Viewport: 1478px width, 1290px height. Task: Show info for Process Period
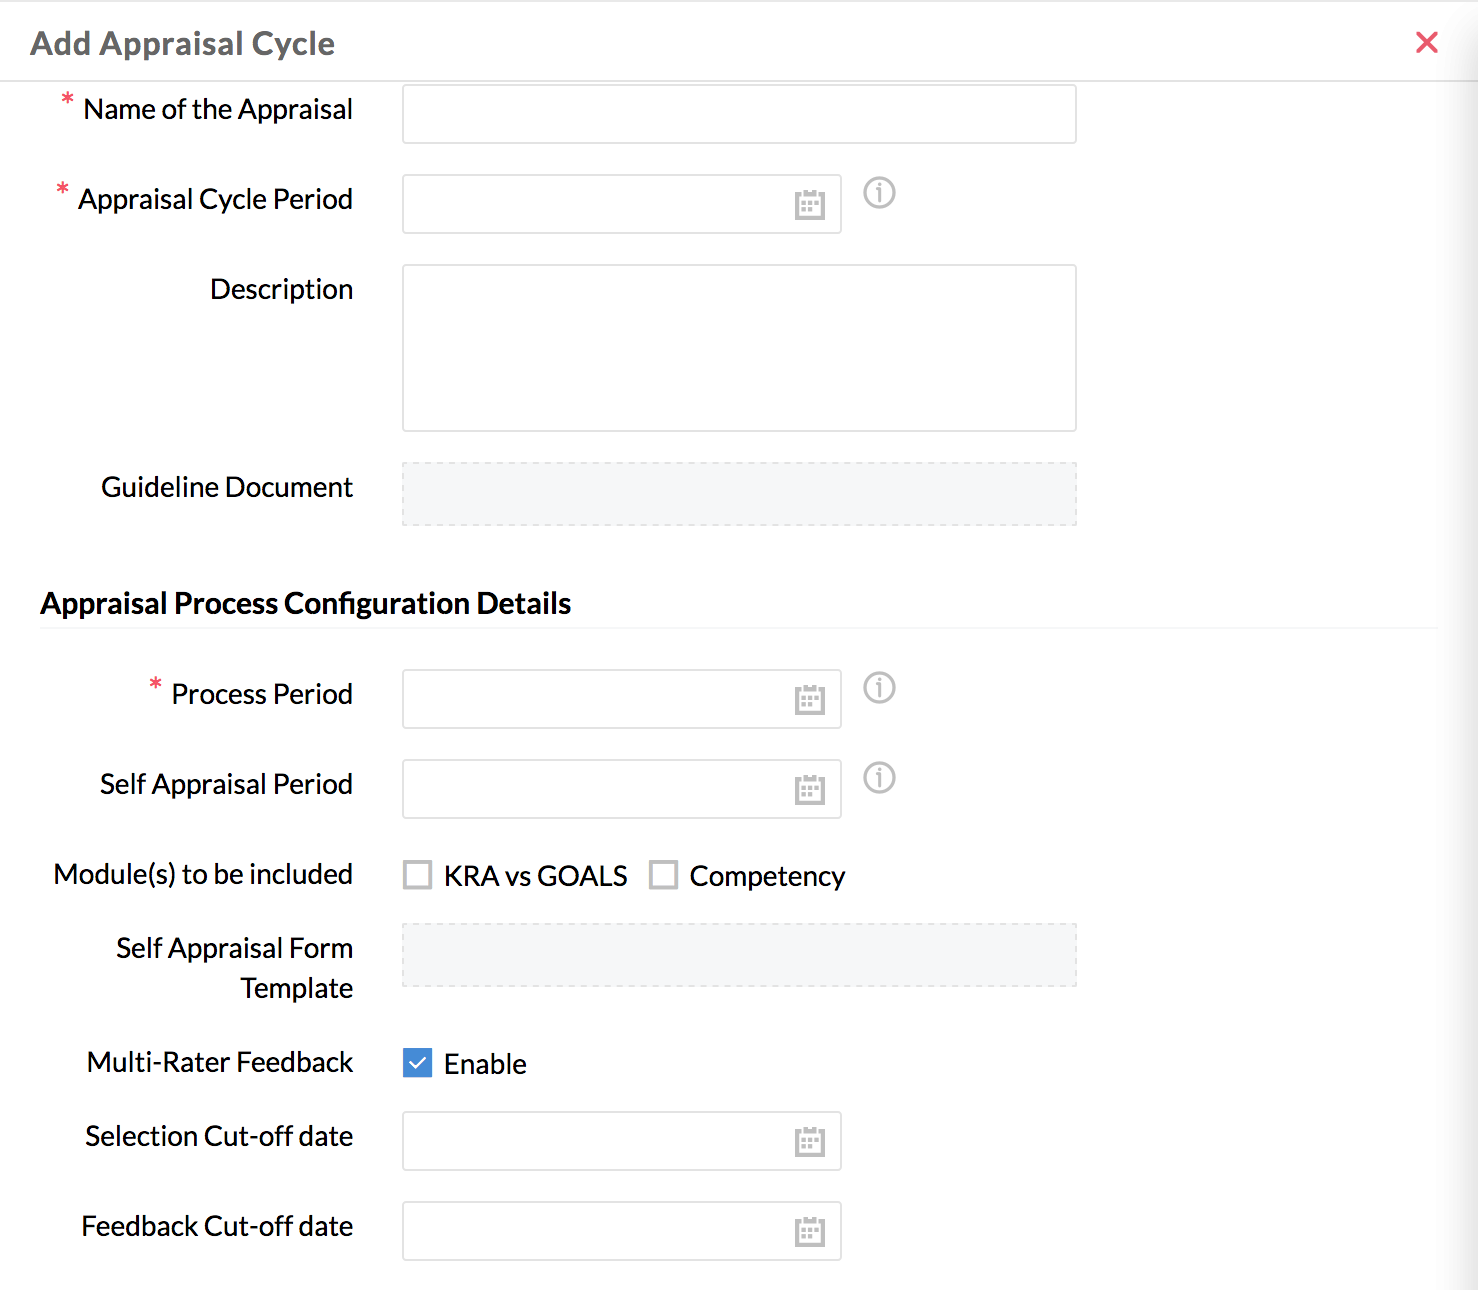coord(879,688)
